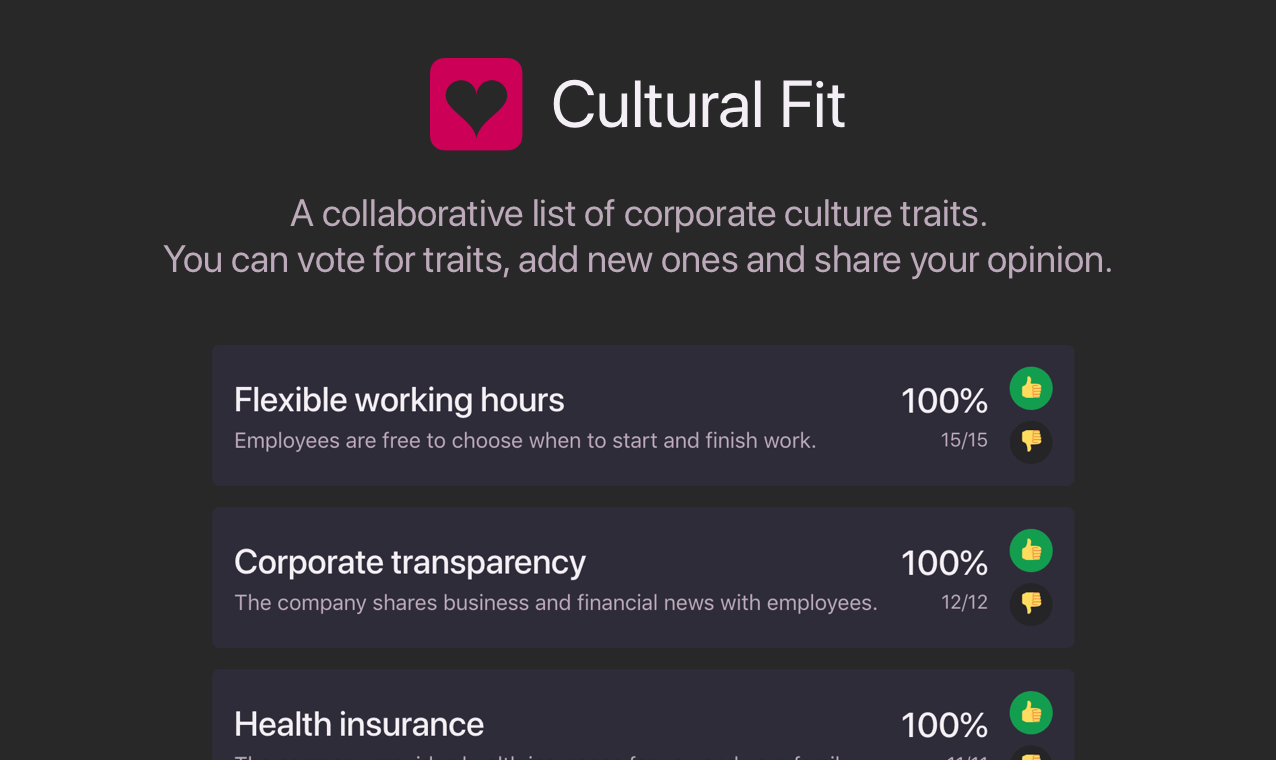
Task: Downvote Corporate transparency with thumbs down
Action: click(x=1031, y=605)
